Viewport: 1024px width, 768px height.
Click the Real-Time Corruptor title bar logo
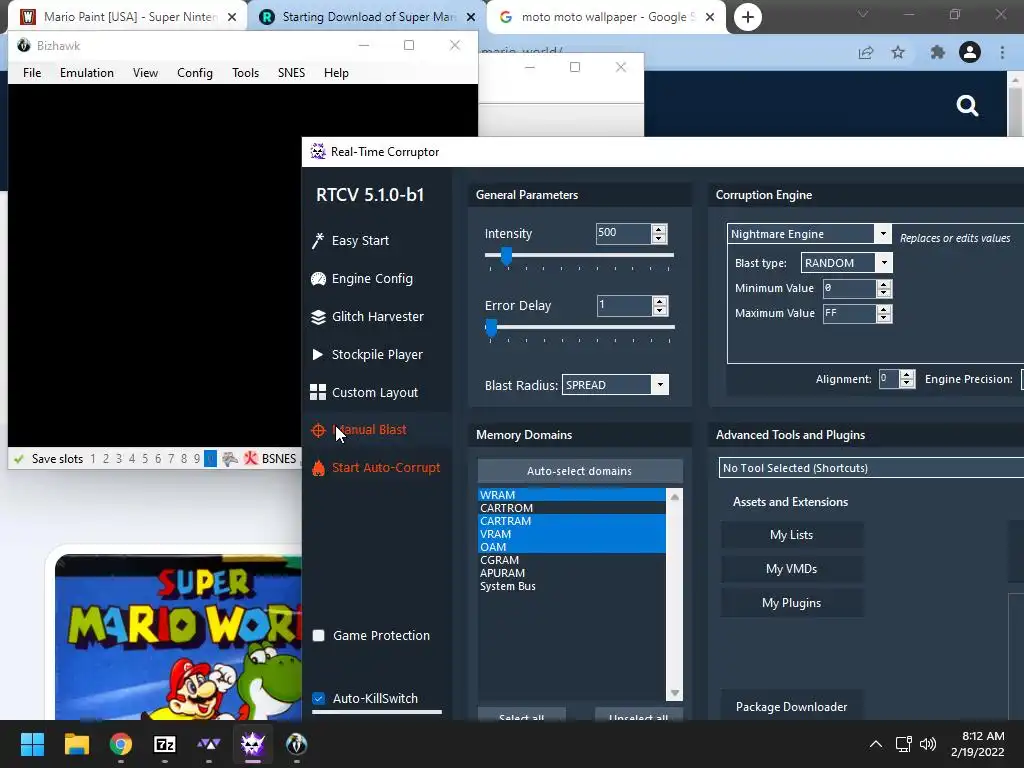[318, 152]
